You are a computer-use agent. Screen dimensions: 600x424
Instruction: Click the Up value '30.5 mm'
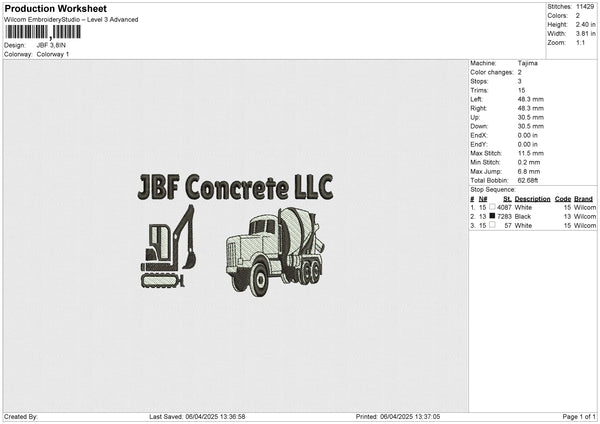[x=531, y=117]
